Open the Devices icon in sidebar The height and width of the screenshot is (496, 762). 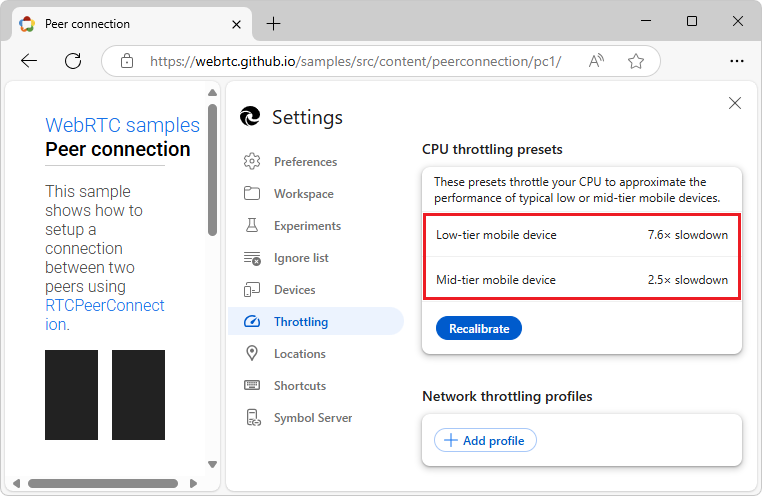pyautogui.click(x=252, y=290)
